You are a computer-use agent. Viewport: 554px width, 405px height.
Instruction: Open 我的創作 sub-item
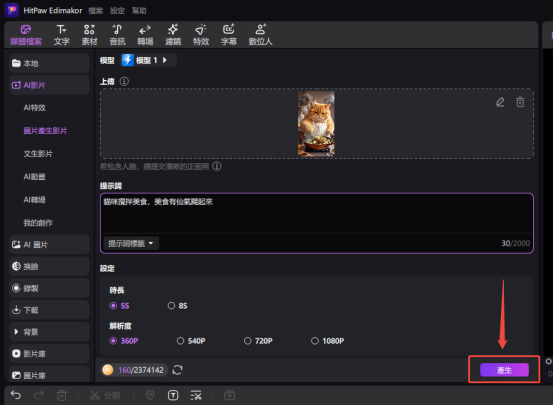coord(38,223)
